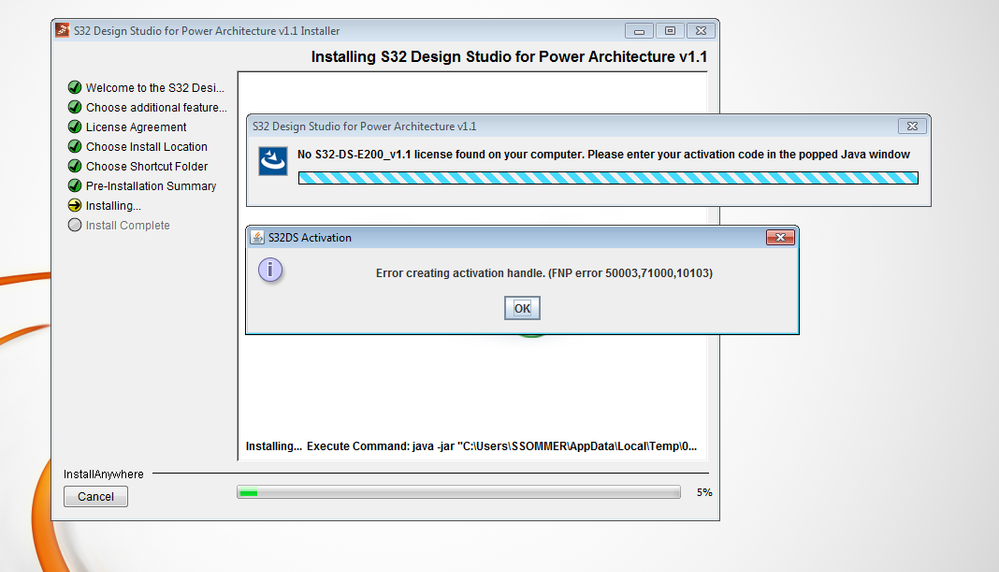Select the 'Install Complete' step text
Screen dimensions: 999x572
point(127,225)
